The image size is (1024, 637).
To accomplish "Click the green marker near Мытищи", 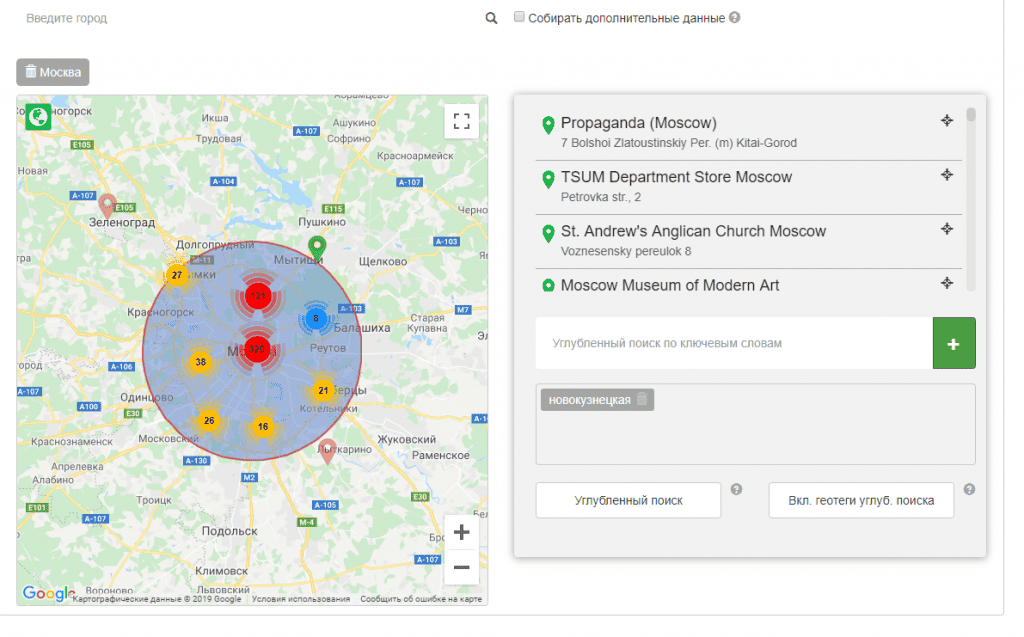I will [x=317, y=246].
